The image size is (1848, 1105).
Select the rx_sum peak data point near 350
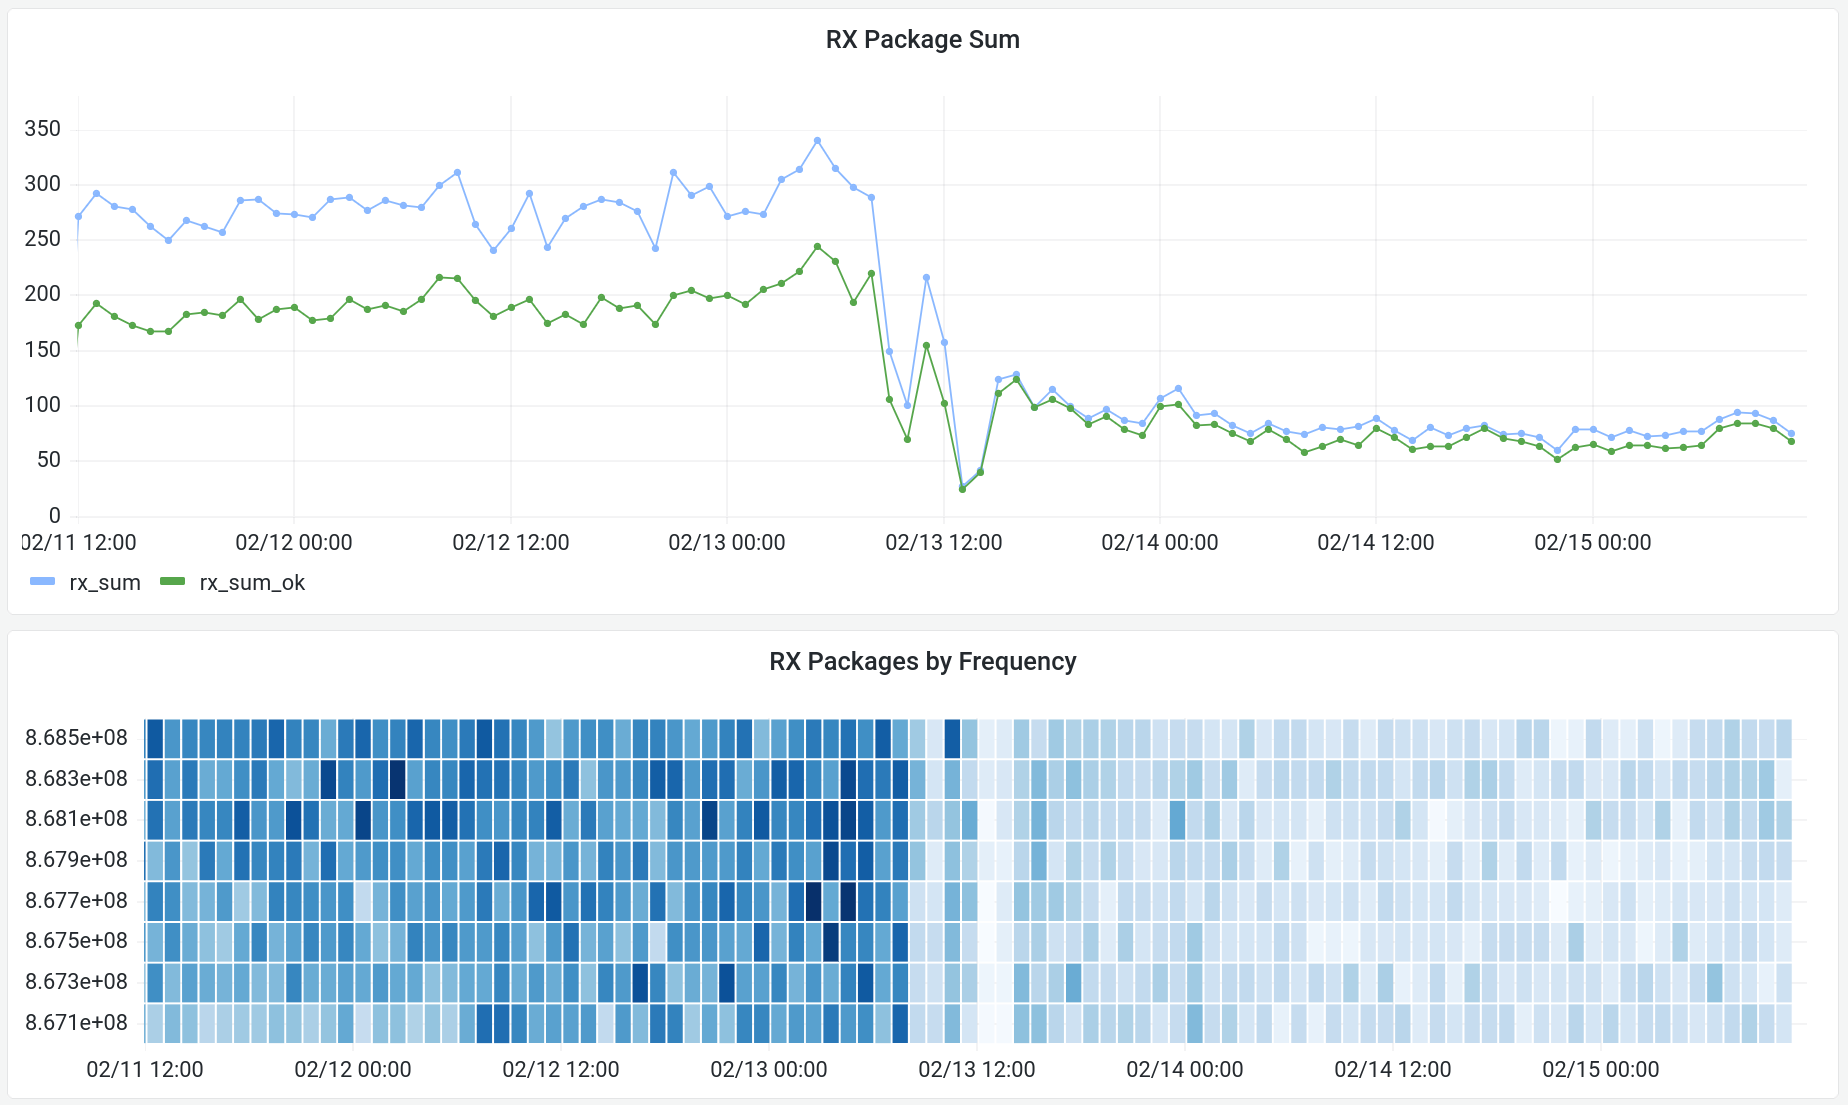click(817, 141)
